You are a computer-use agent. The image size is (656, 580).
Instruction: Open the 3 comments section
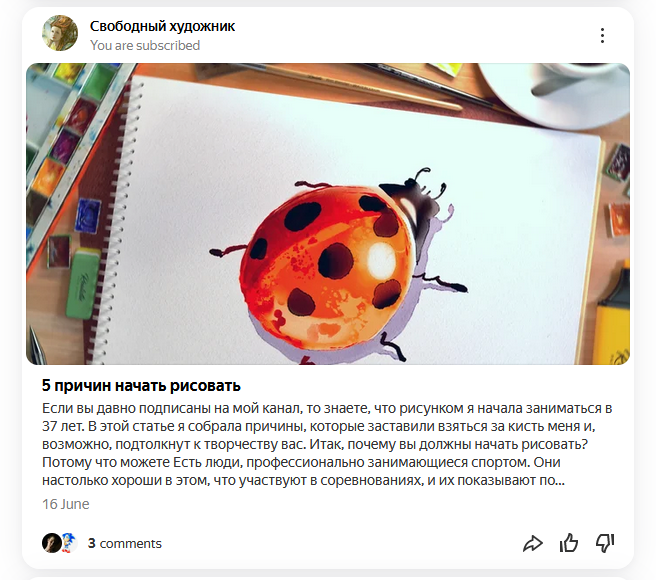[x=125, y=544]
